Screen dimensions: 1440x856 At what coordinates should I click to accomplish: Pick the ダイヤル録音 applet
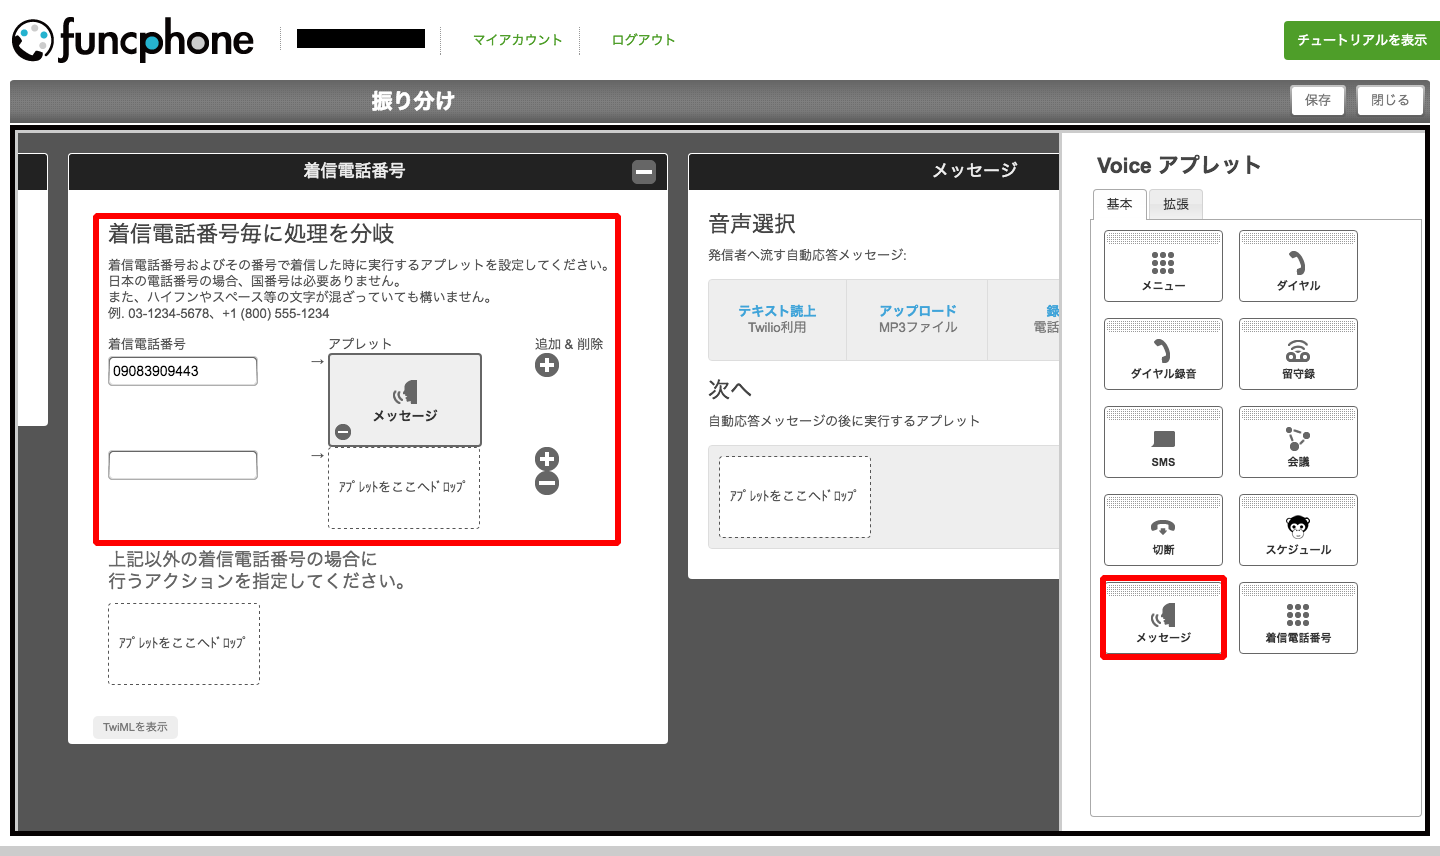(x=1163, y=355)
